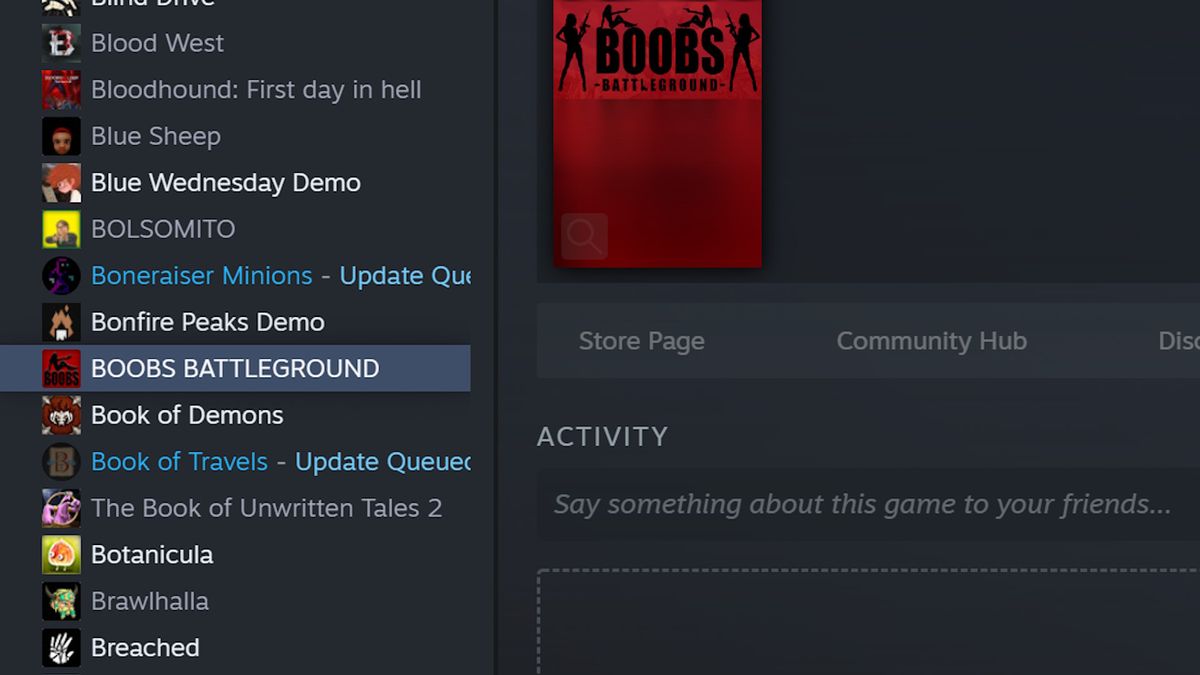Select Breached in the library list
Screen dimensions: 1200x675
(x=235, y=648)
